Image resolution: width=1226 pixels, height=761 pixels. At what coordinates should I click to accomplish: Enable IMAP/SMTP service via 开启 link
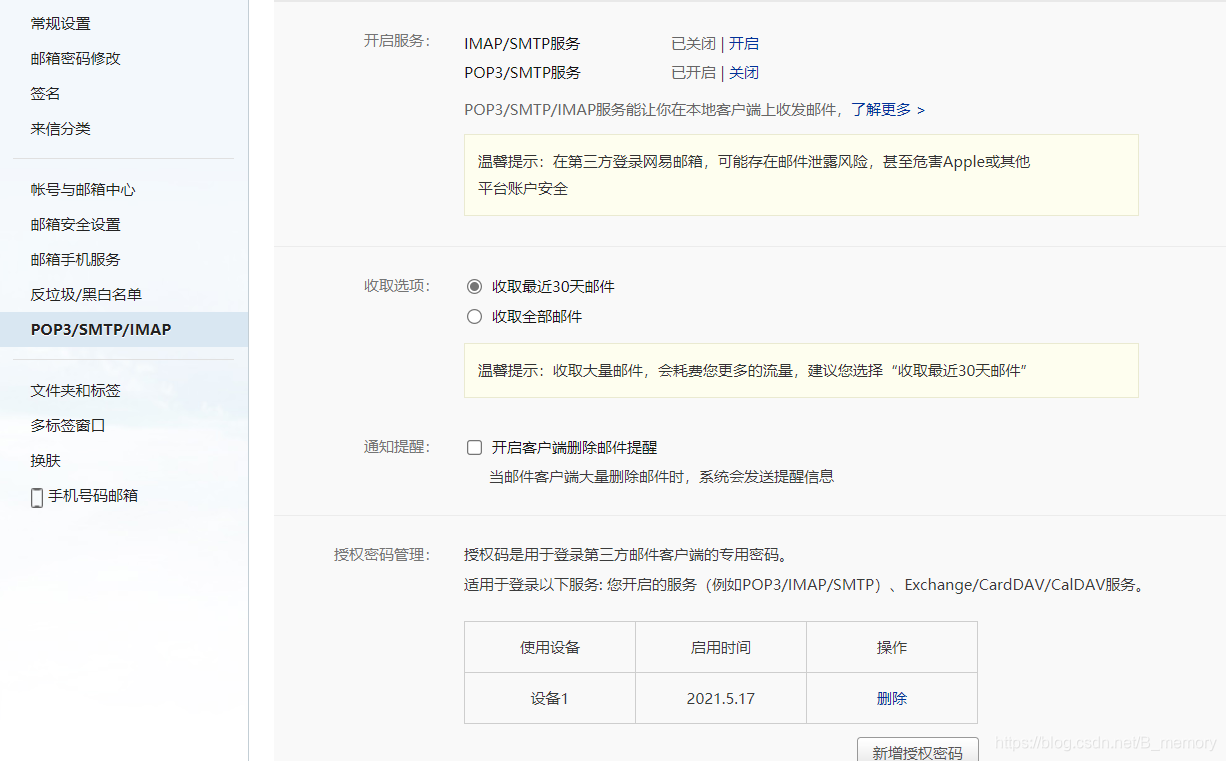click(x=746, y=43)
